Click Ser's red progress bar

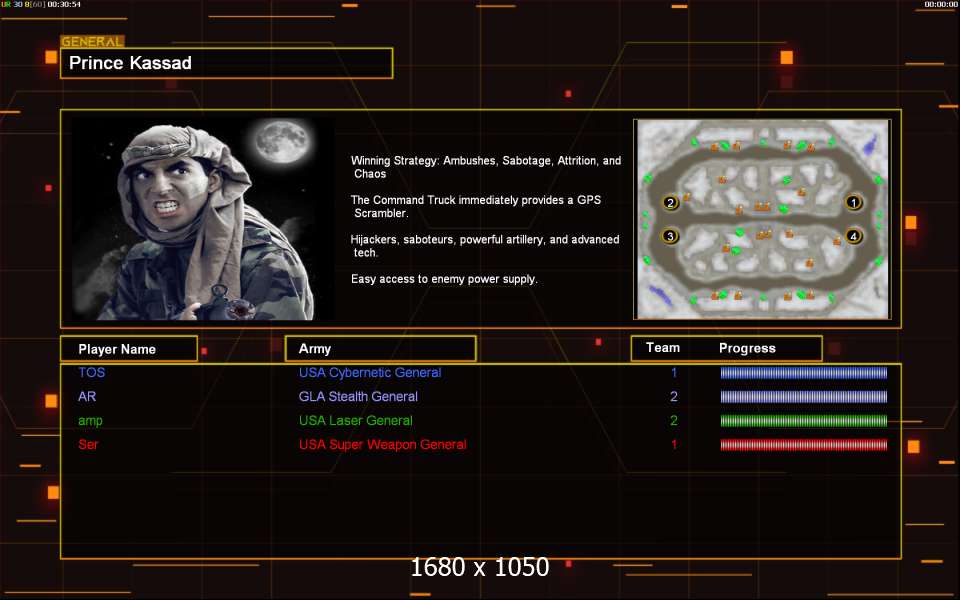pyautogui.click(x=804, y=445)
